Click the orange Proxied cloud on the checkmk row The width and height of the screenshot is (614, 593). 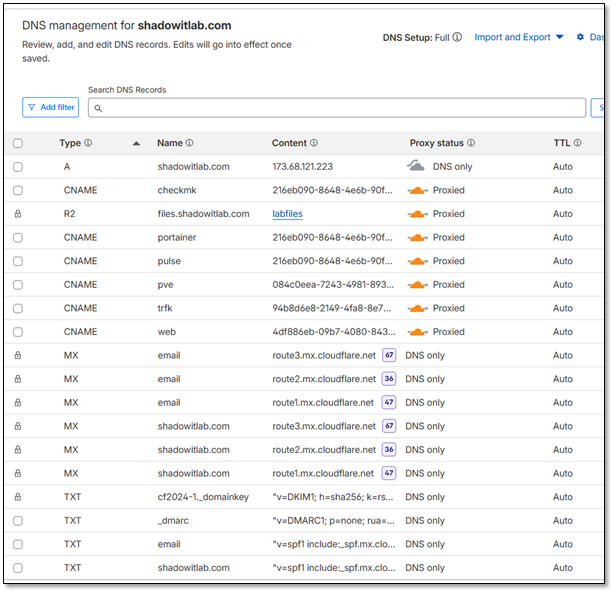417,191
